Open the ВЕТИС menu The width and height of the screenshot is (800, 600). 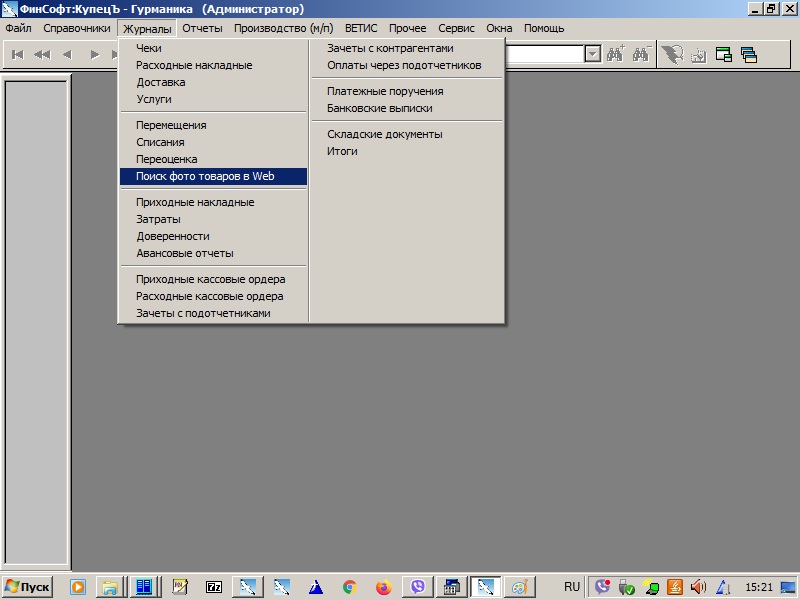pyautogui.click(x=361, y=28)
